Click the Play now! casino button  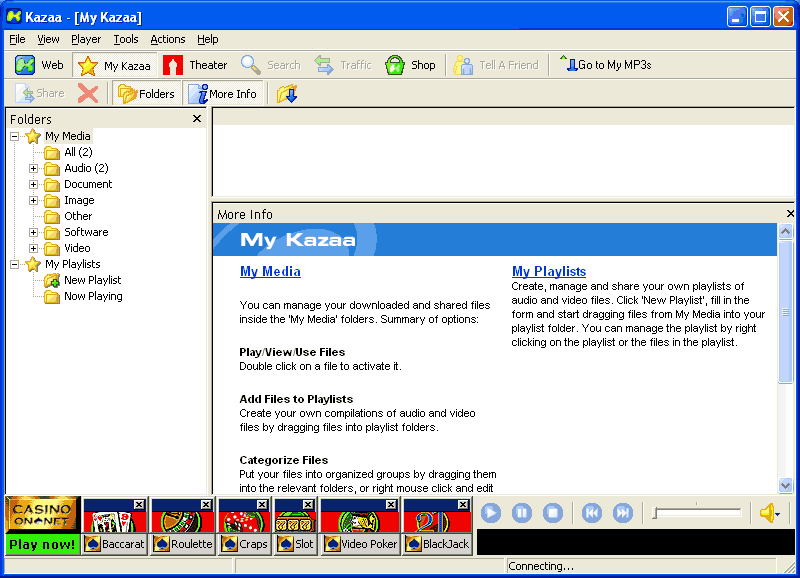tap(42, 544)
